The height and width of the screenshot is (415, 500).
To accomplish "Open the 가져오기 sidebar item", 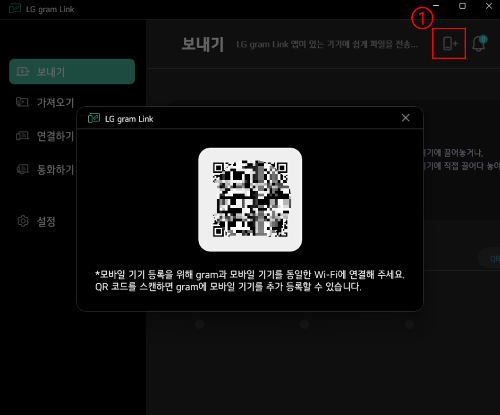I will click(x=45, y=102).
